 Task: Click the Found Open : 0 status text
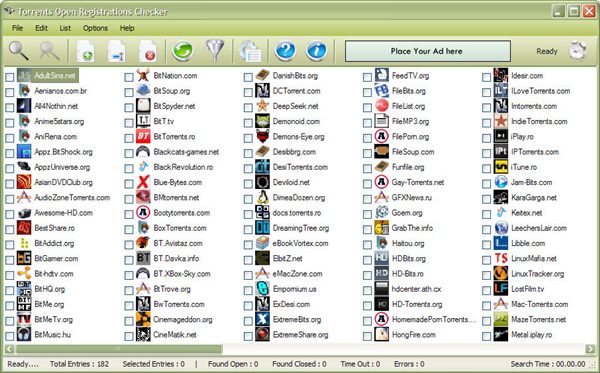tap(233, 364)
